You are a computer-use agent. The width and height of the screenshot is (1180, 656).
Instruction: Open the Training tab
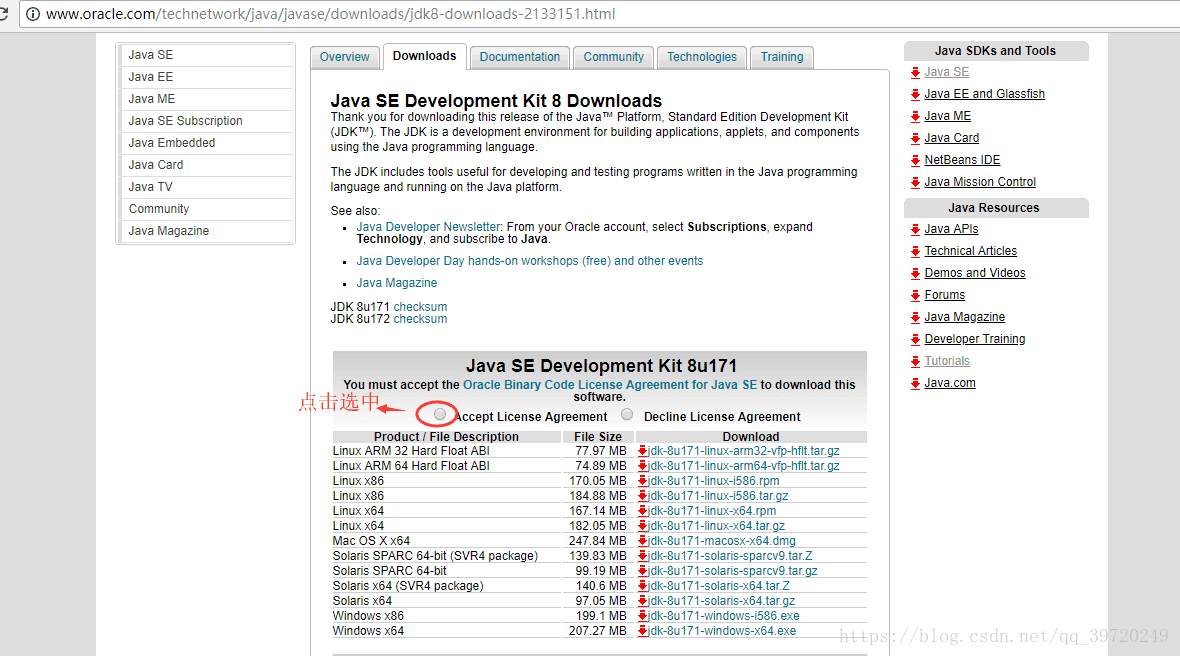(782, 57)
